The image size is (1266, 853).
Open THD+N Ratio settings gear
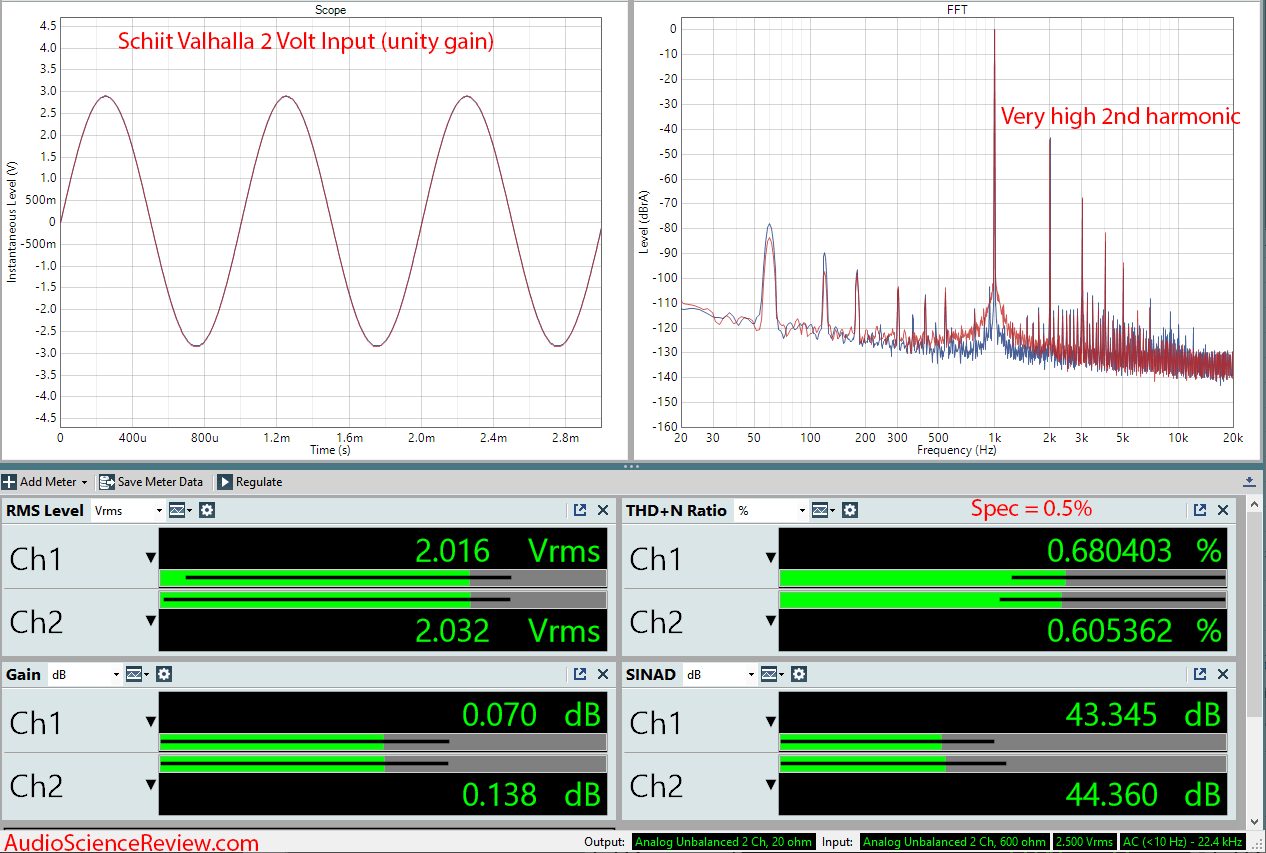[x=850, y=510]
